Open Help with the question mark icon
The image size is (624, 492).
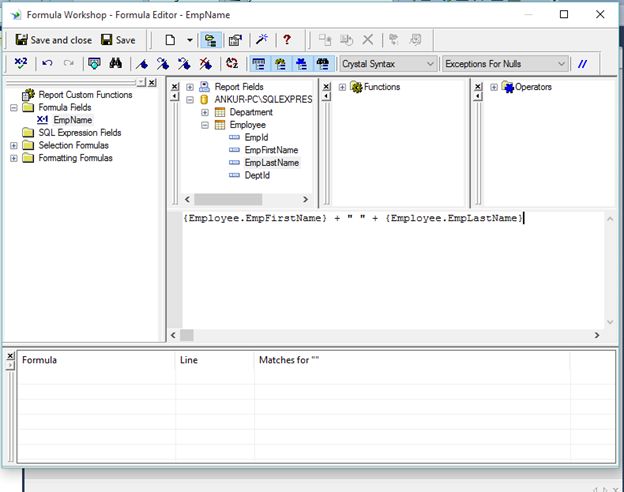click(287, 40)
